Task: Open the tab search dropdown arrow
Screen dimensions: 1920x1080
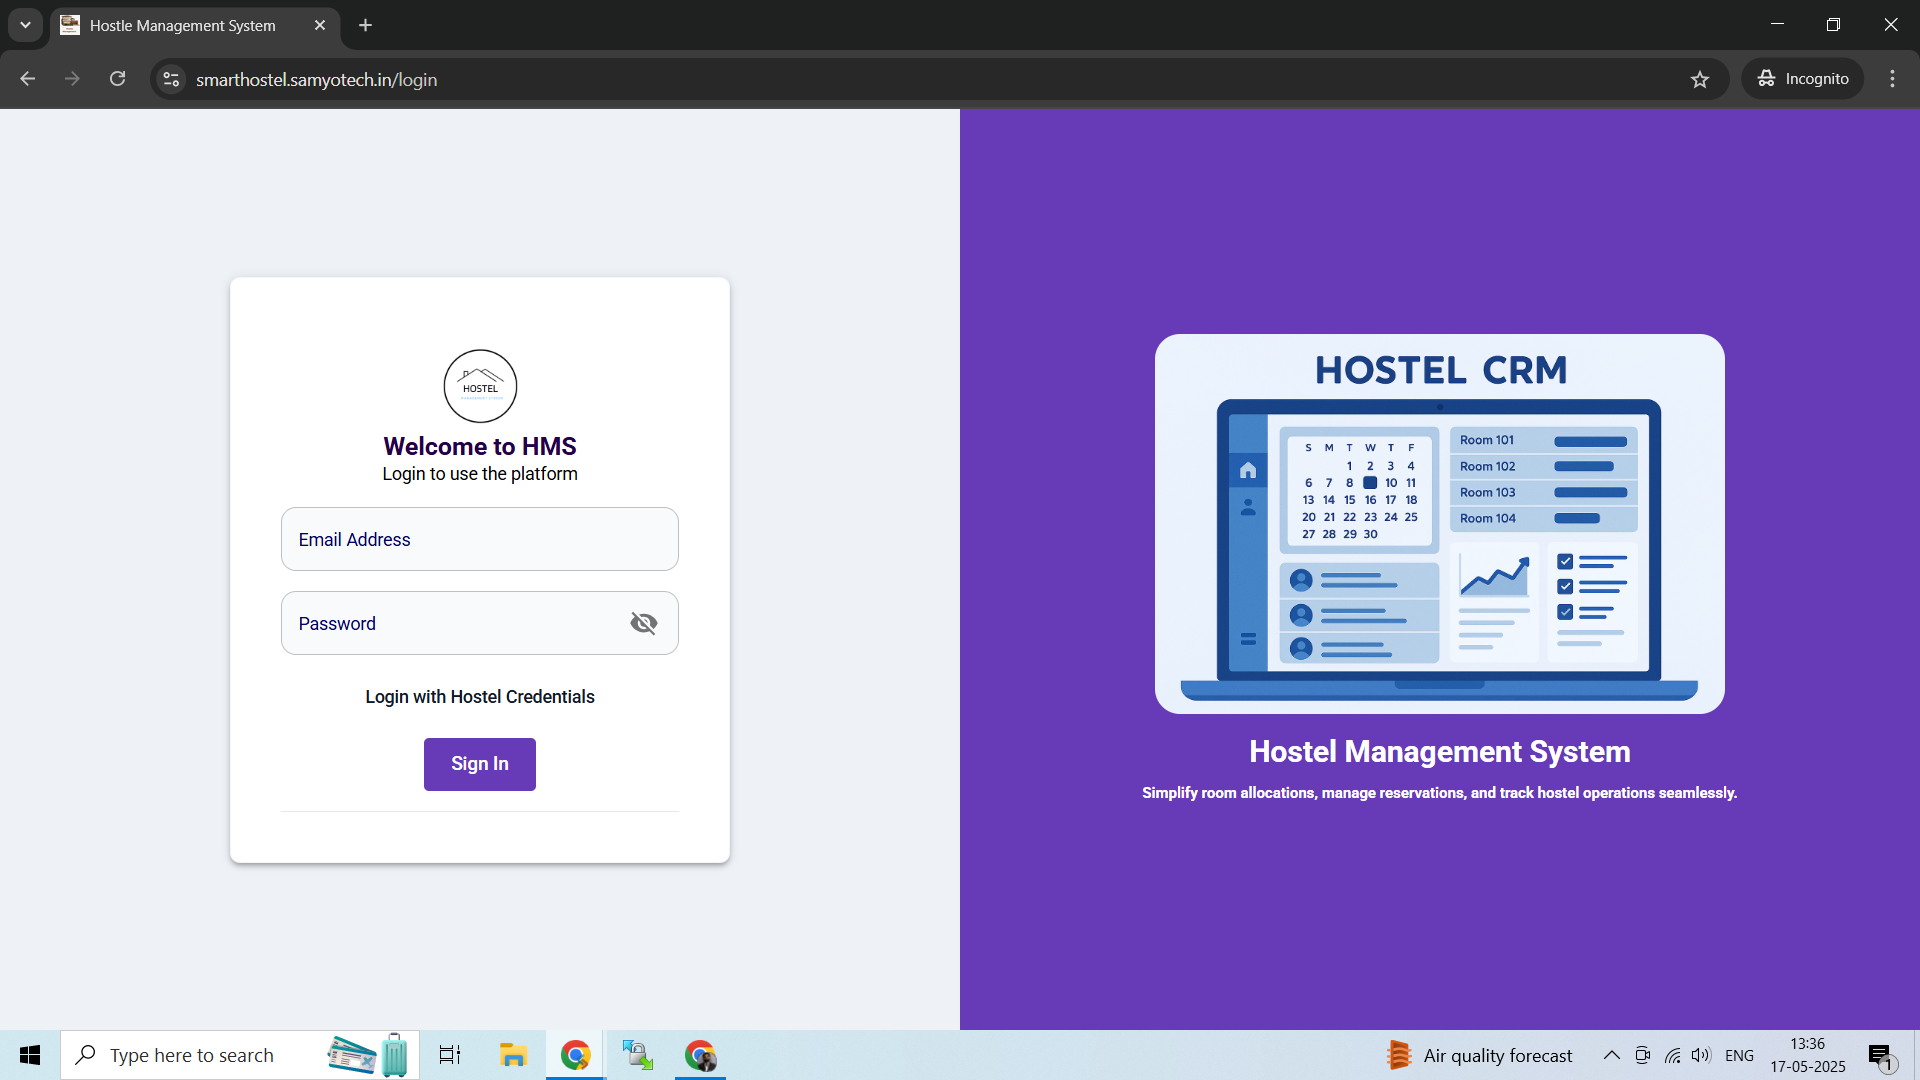Action: [x=25, y=25]
